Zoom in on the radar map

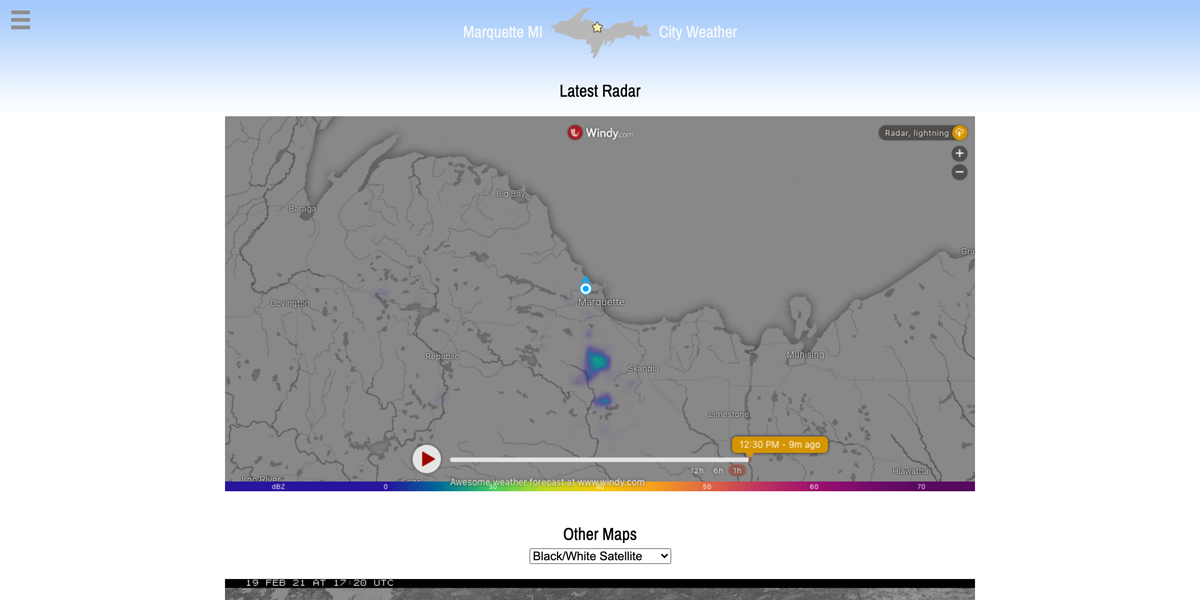point(958,152)
